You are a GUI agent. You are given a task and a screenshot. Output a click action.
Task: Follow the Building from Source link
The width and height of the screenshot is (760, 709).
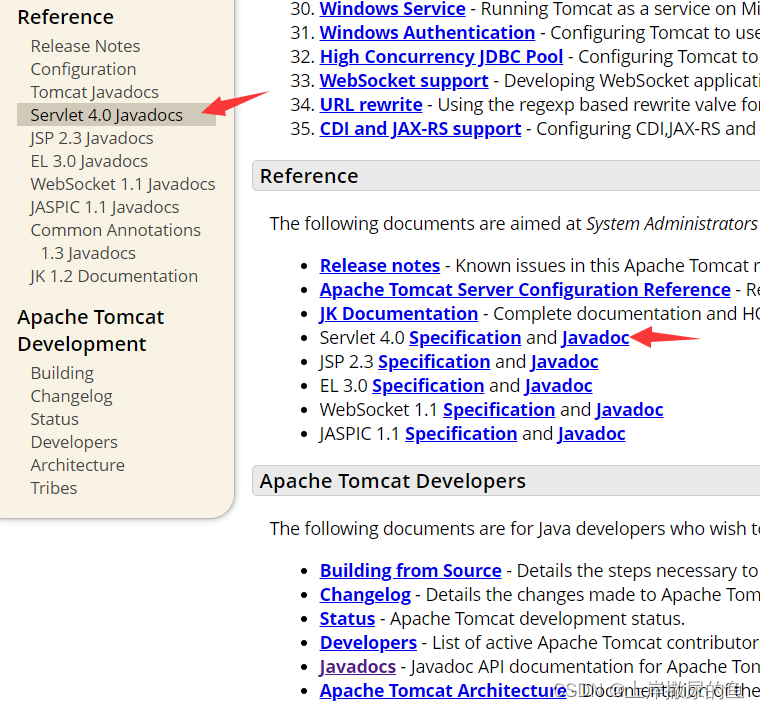coord(411,571)
